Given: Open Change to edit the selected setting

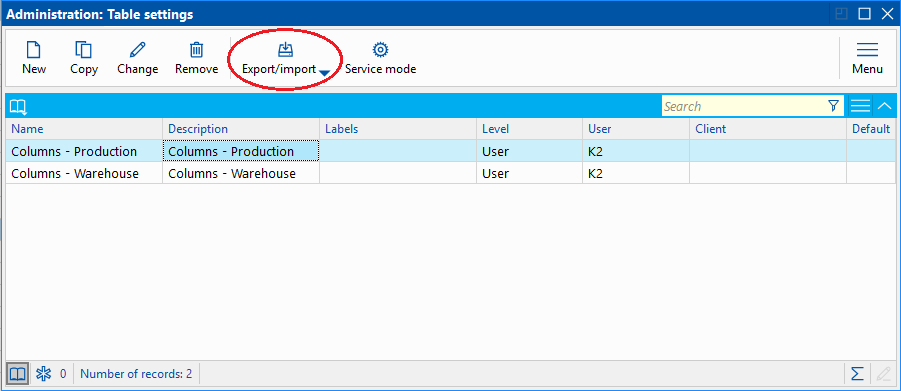Looking at the screenshot, I should pos(137,58).
